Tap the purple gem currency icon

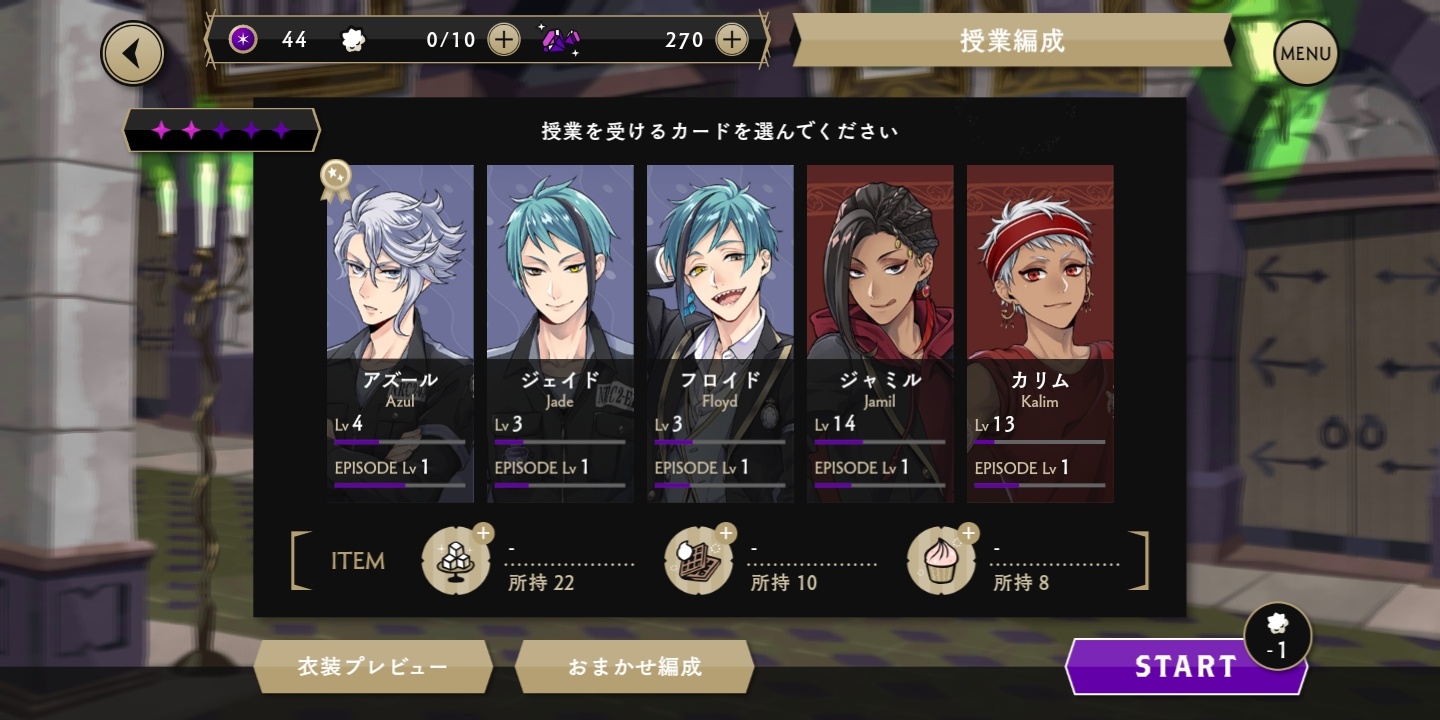[x=561, y=40]
